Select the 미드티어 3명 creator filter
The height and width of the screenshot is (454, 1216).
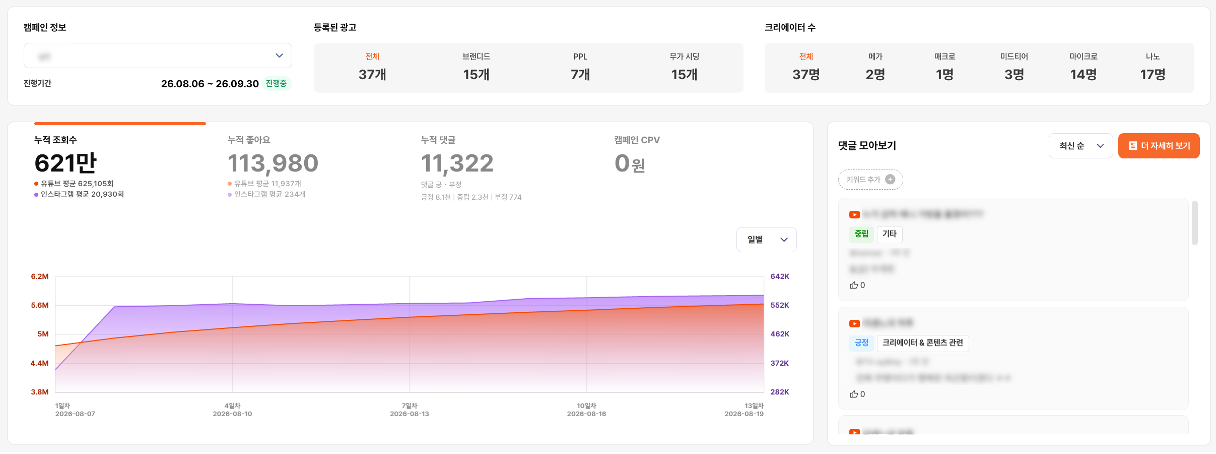point(1014,67)
